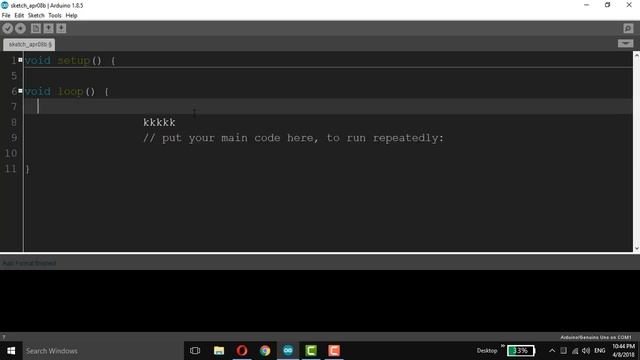This screenshot has width=640, height=360.
Task: Open the tab options dropdown arrow
Action: [x=625, y=43]
